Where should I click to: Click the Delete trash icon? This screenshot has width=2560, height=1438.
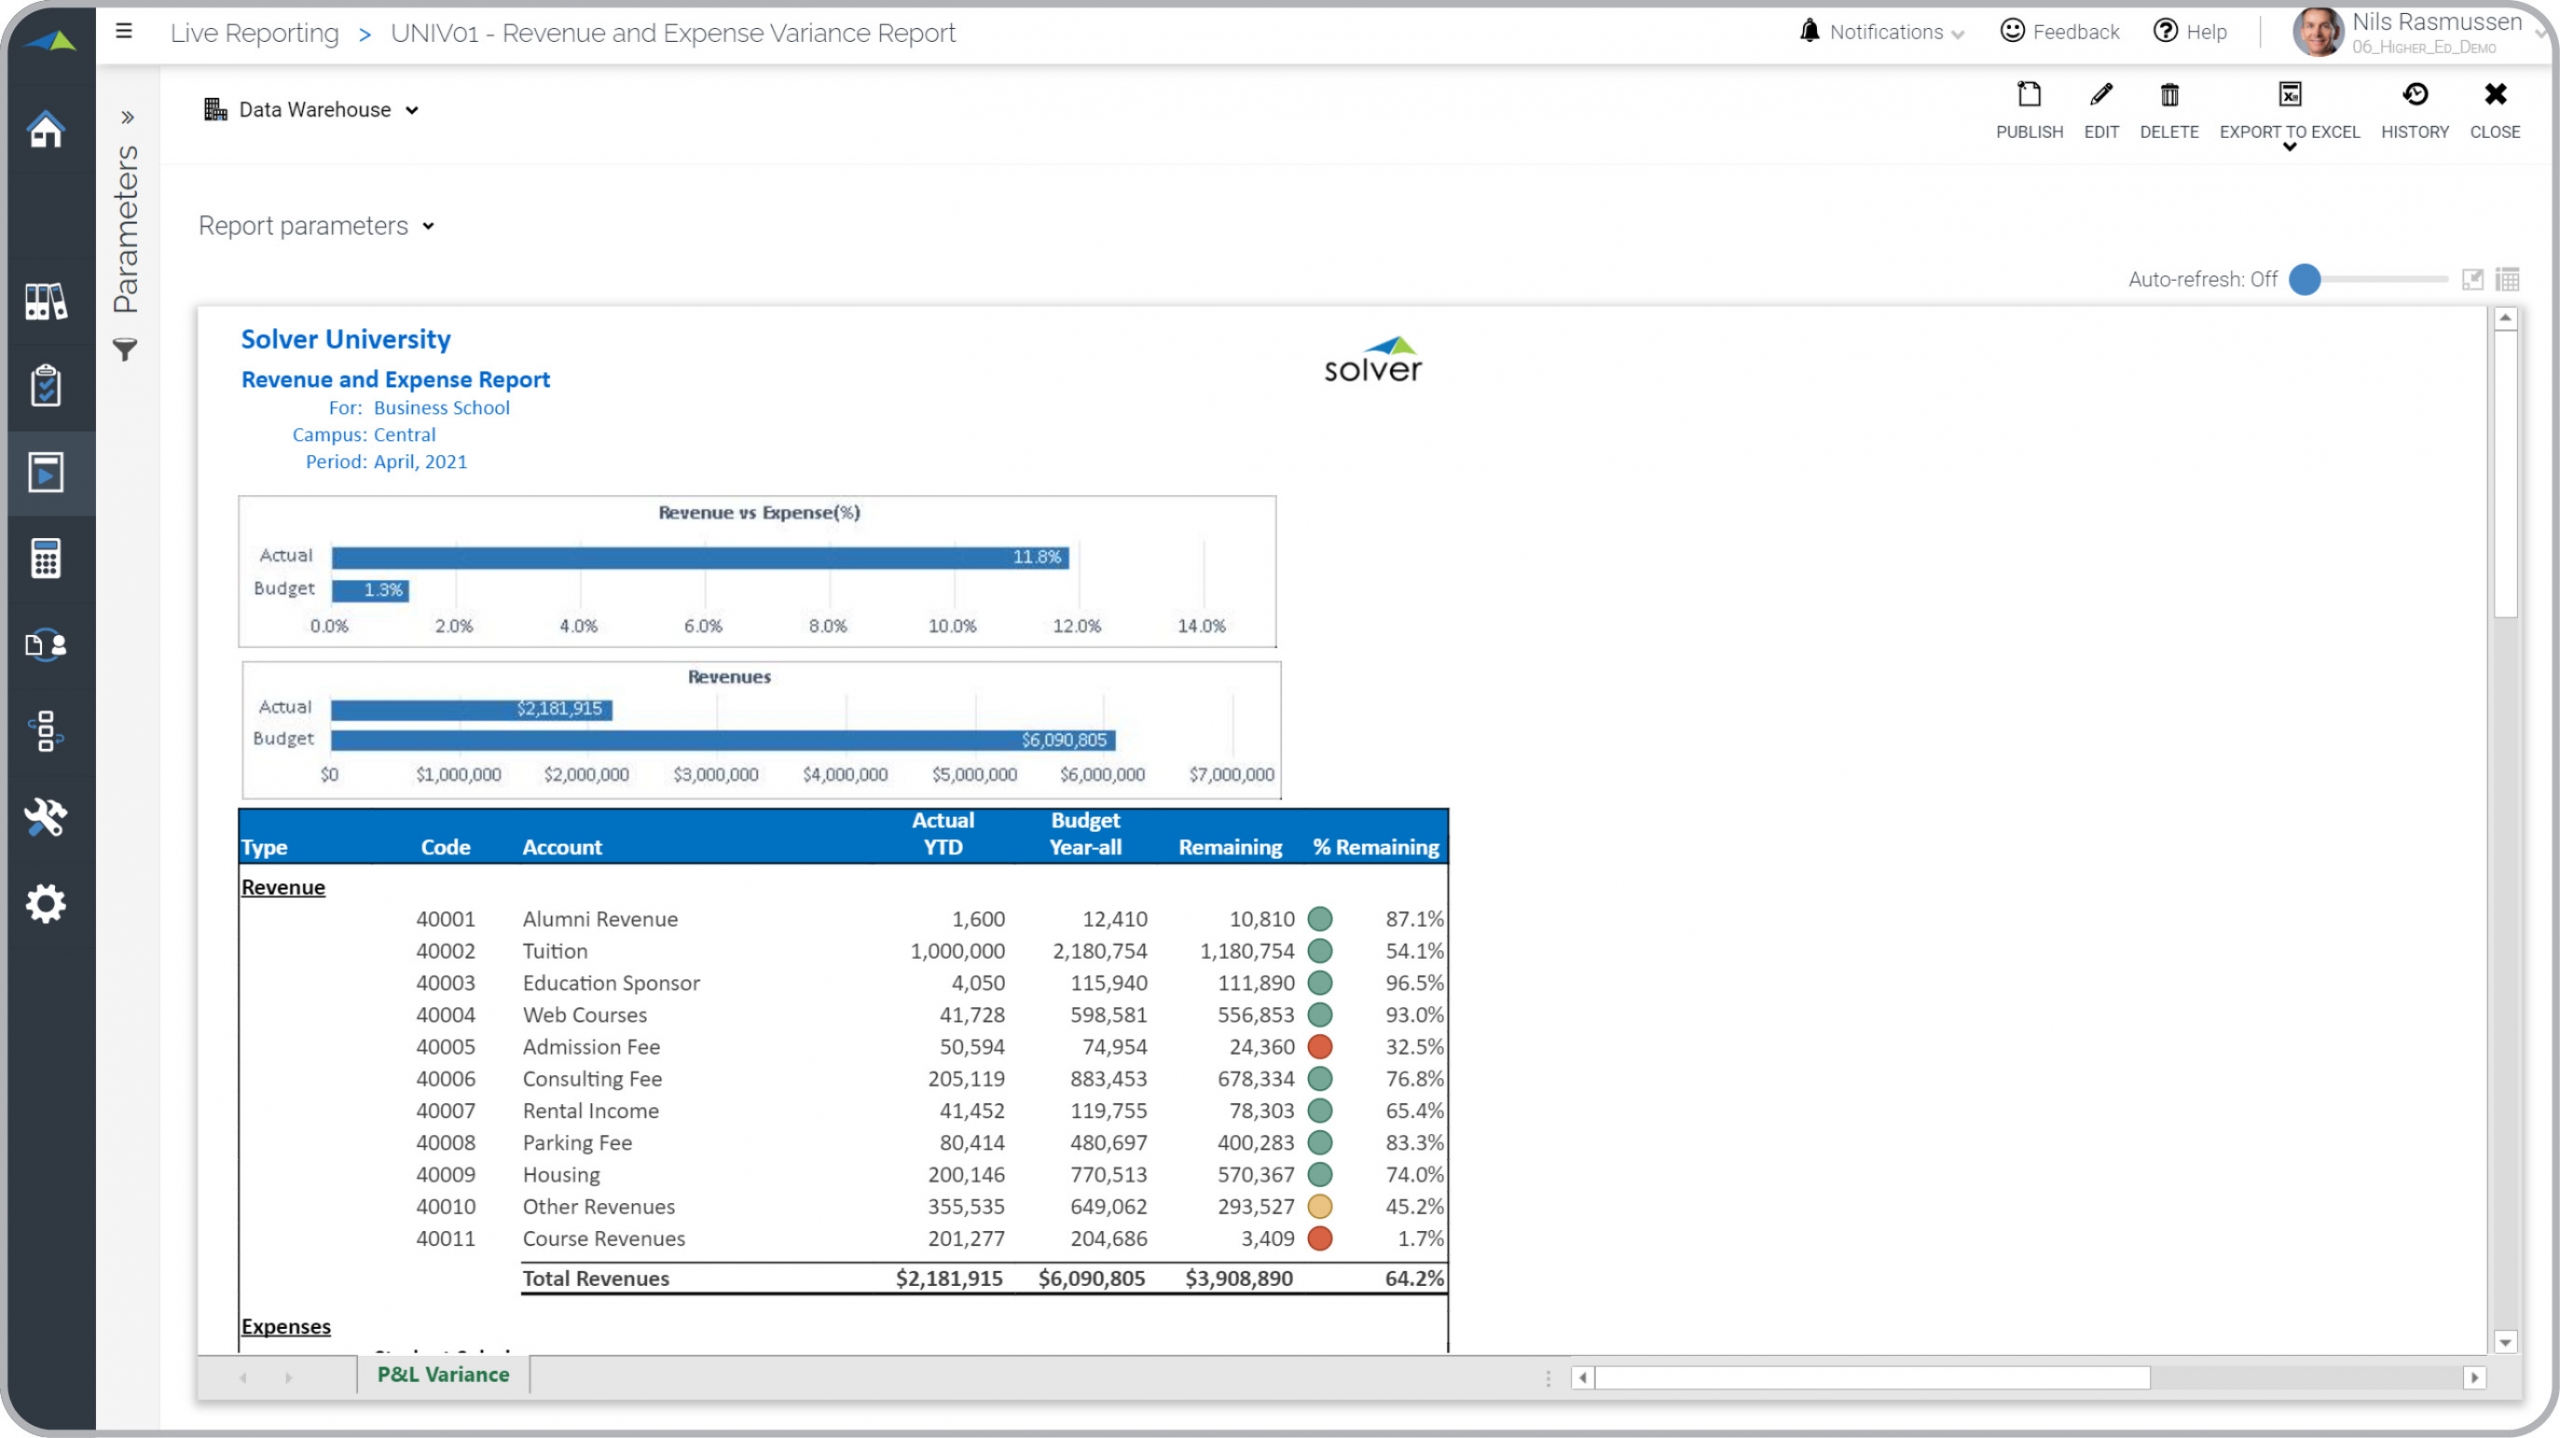coord(2169,95)
